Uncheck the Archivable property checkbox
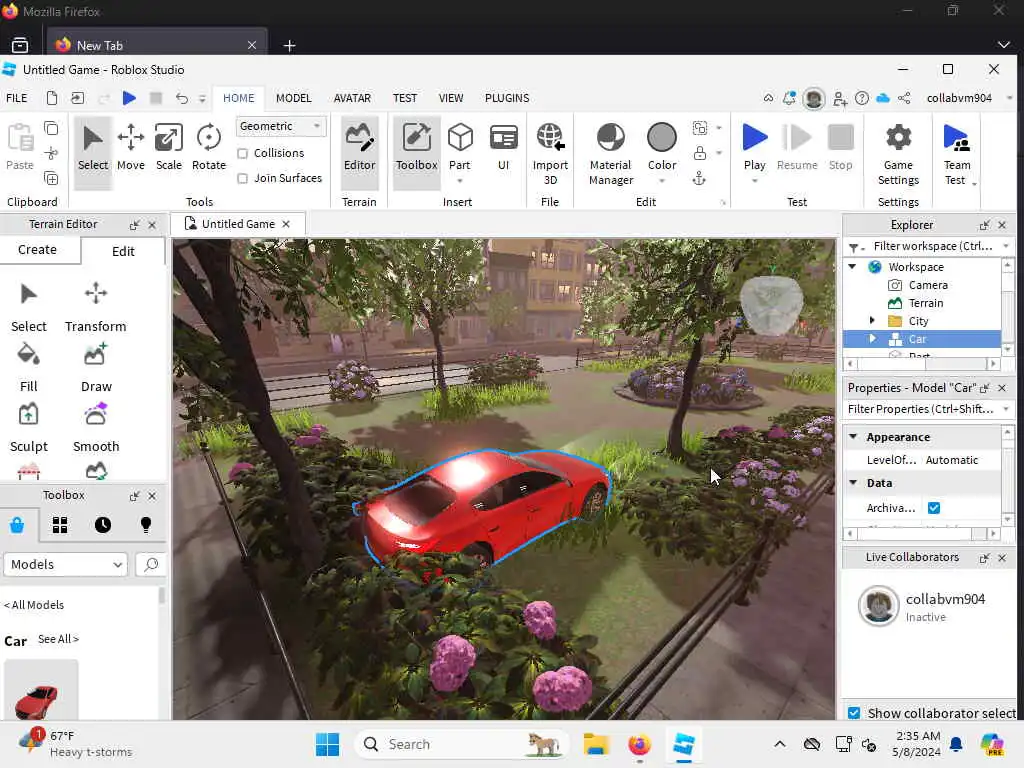The width and height of the screenshot is (1024, 768). tap(934, 508)
